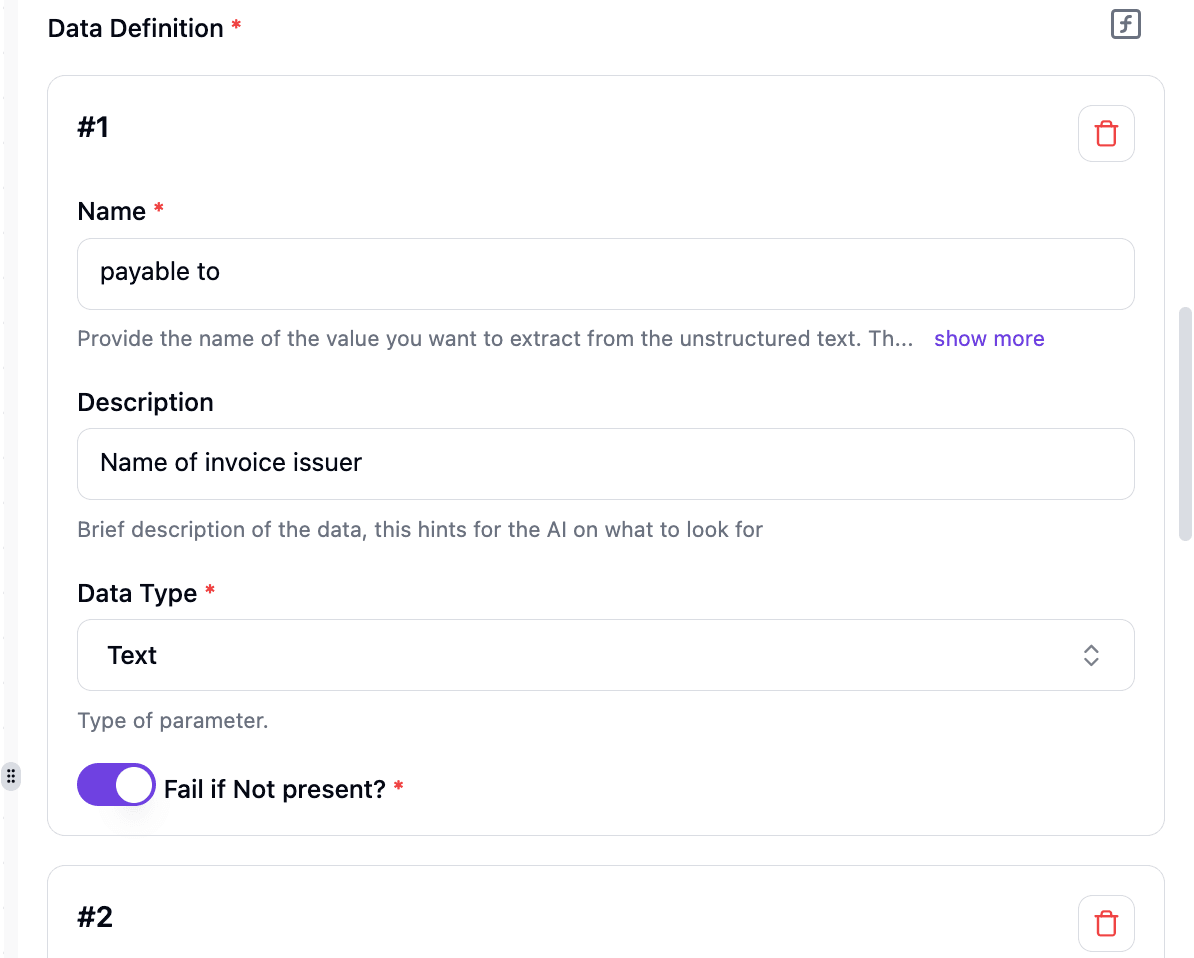This screenshot has width=1194, height=958.
Task: Remove item #2 with its trash icon
Action: [1106, 923]
